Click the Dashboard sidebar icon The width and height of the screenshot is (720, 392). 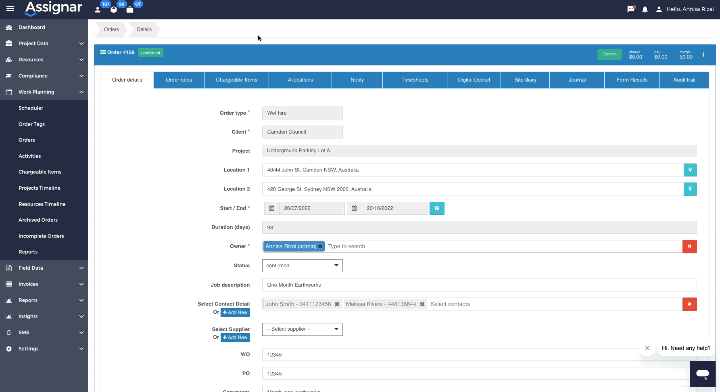click(x=9, y=28)
